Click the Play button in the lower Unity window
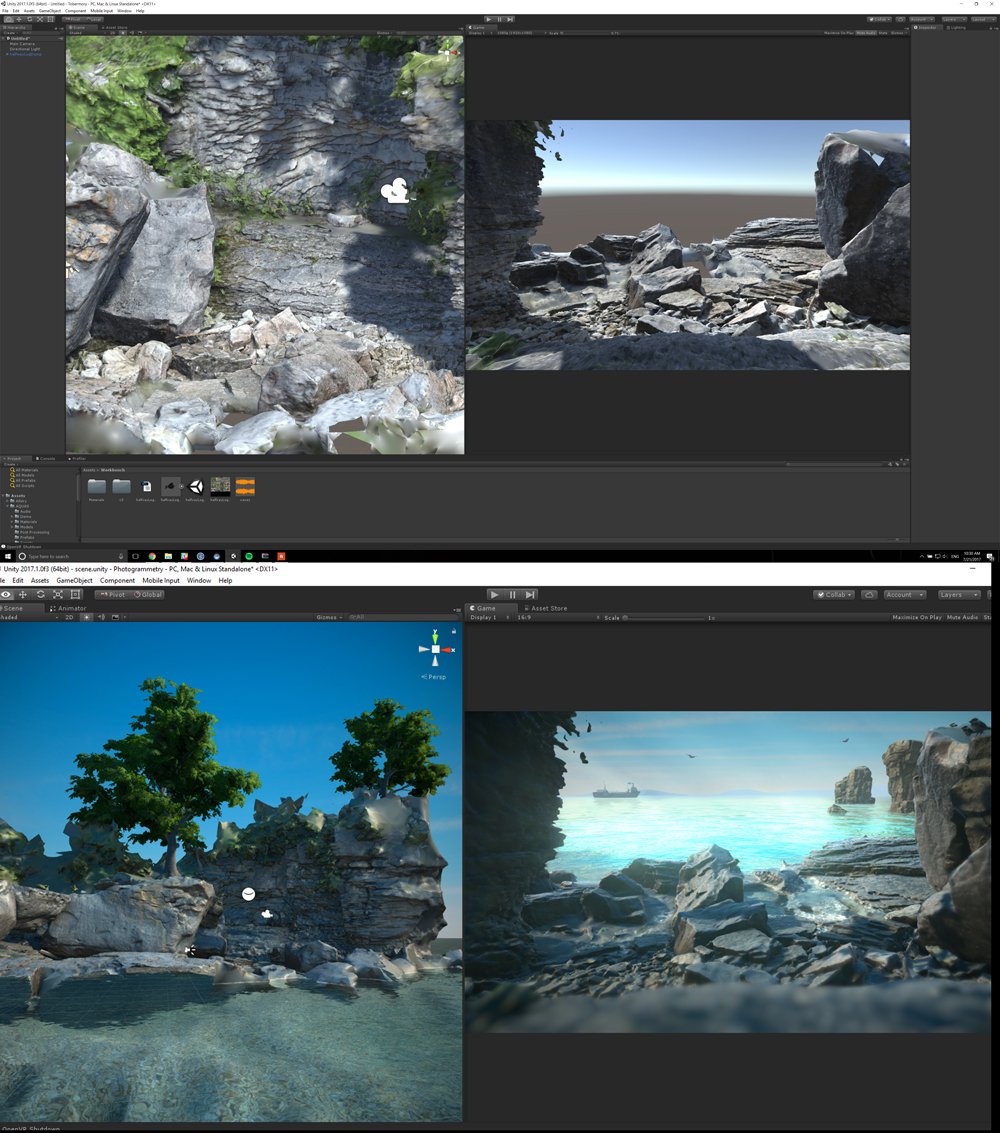This screenshot has height=1133, width=1000. pos(494,595)
